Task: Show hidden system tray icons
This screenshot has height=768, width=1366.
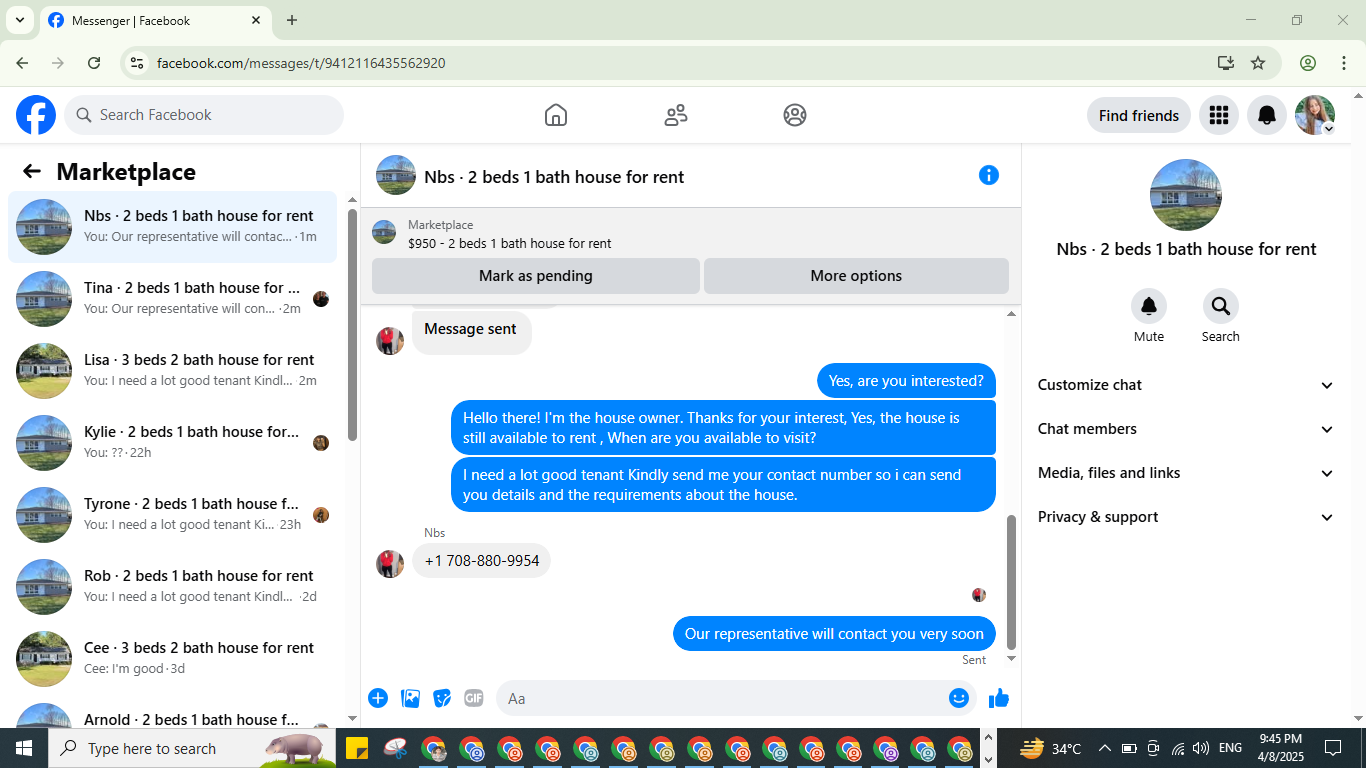Action: 1104,748
